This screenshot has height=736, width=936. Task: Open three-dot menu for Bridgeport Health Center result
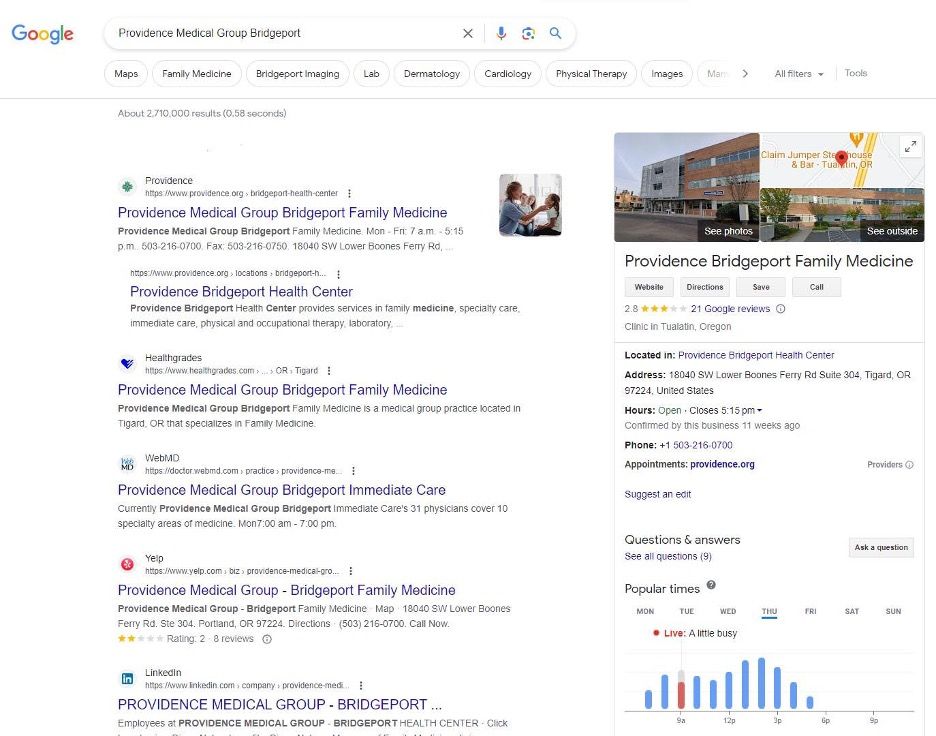pyautogui.click(x=338, y=274)
